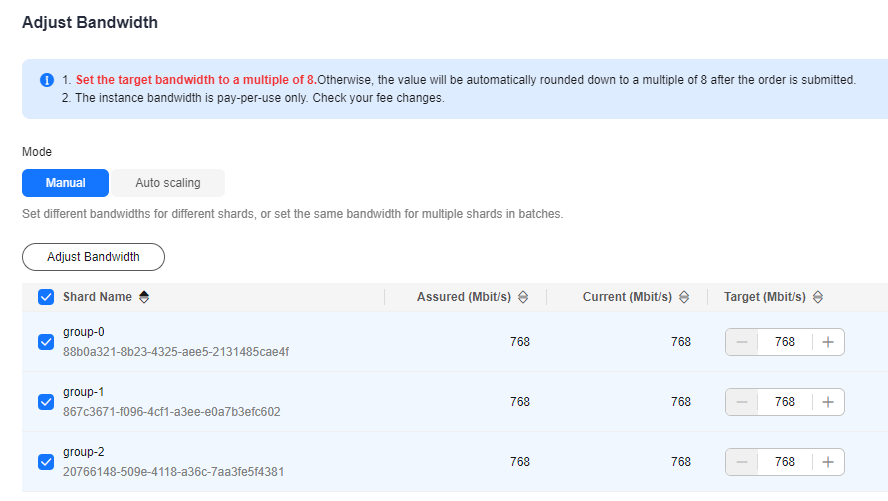Decrease target bandwidth for group-1
888x501 pixels.
click(x=742, y=402)
